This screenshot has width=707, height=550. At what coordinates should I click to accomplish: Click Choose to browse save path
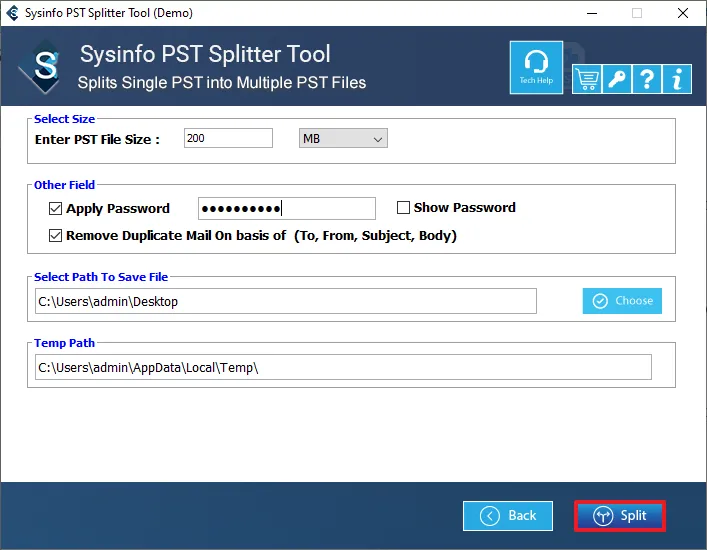622,301
